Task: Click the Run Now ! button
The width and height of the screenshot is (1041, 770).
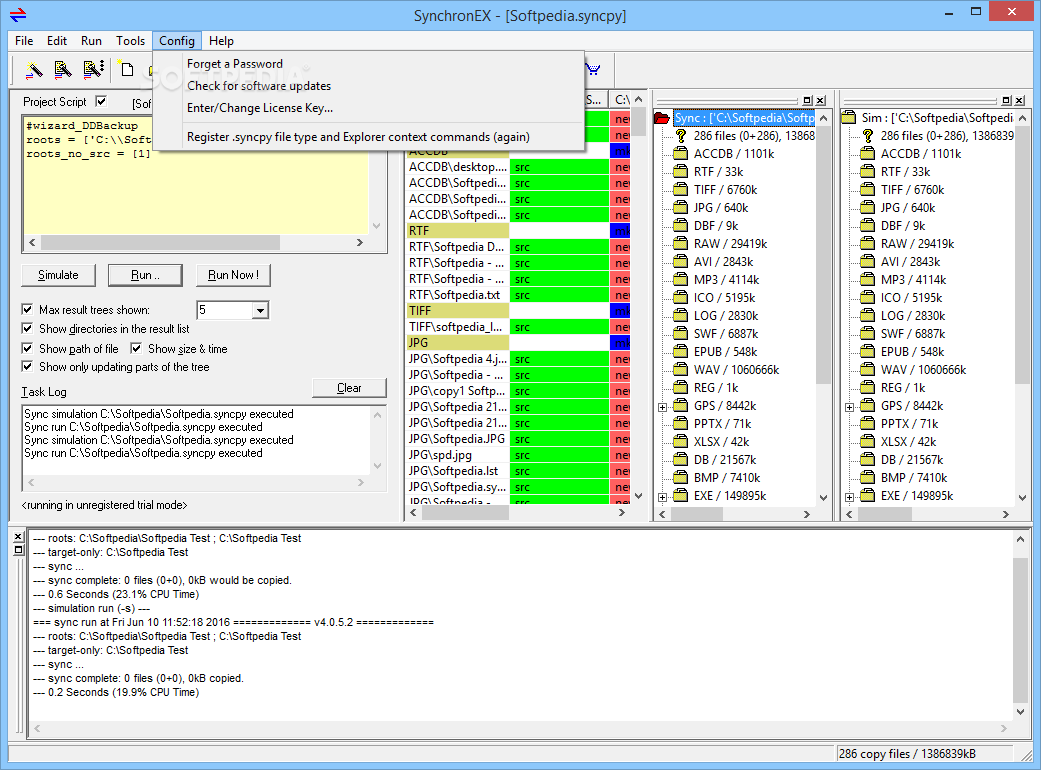Action: [233, 275]
